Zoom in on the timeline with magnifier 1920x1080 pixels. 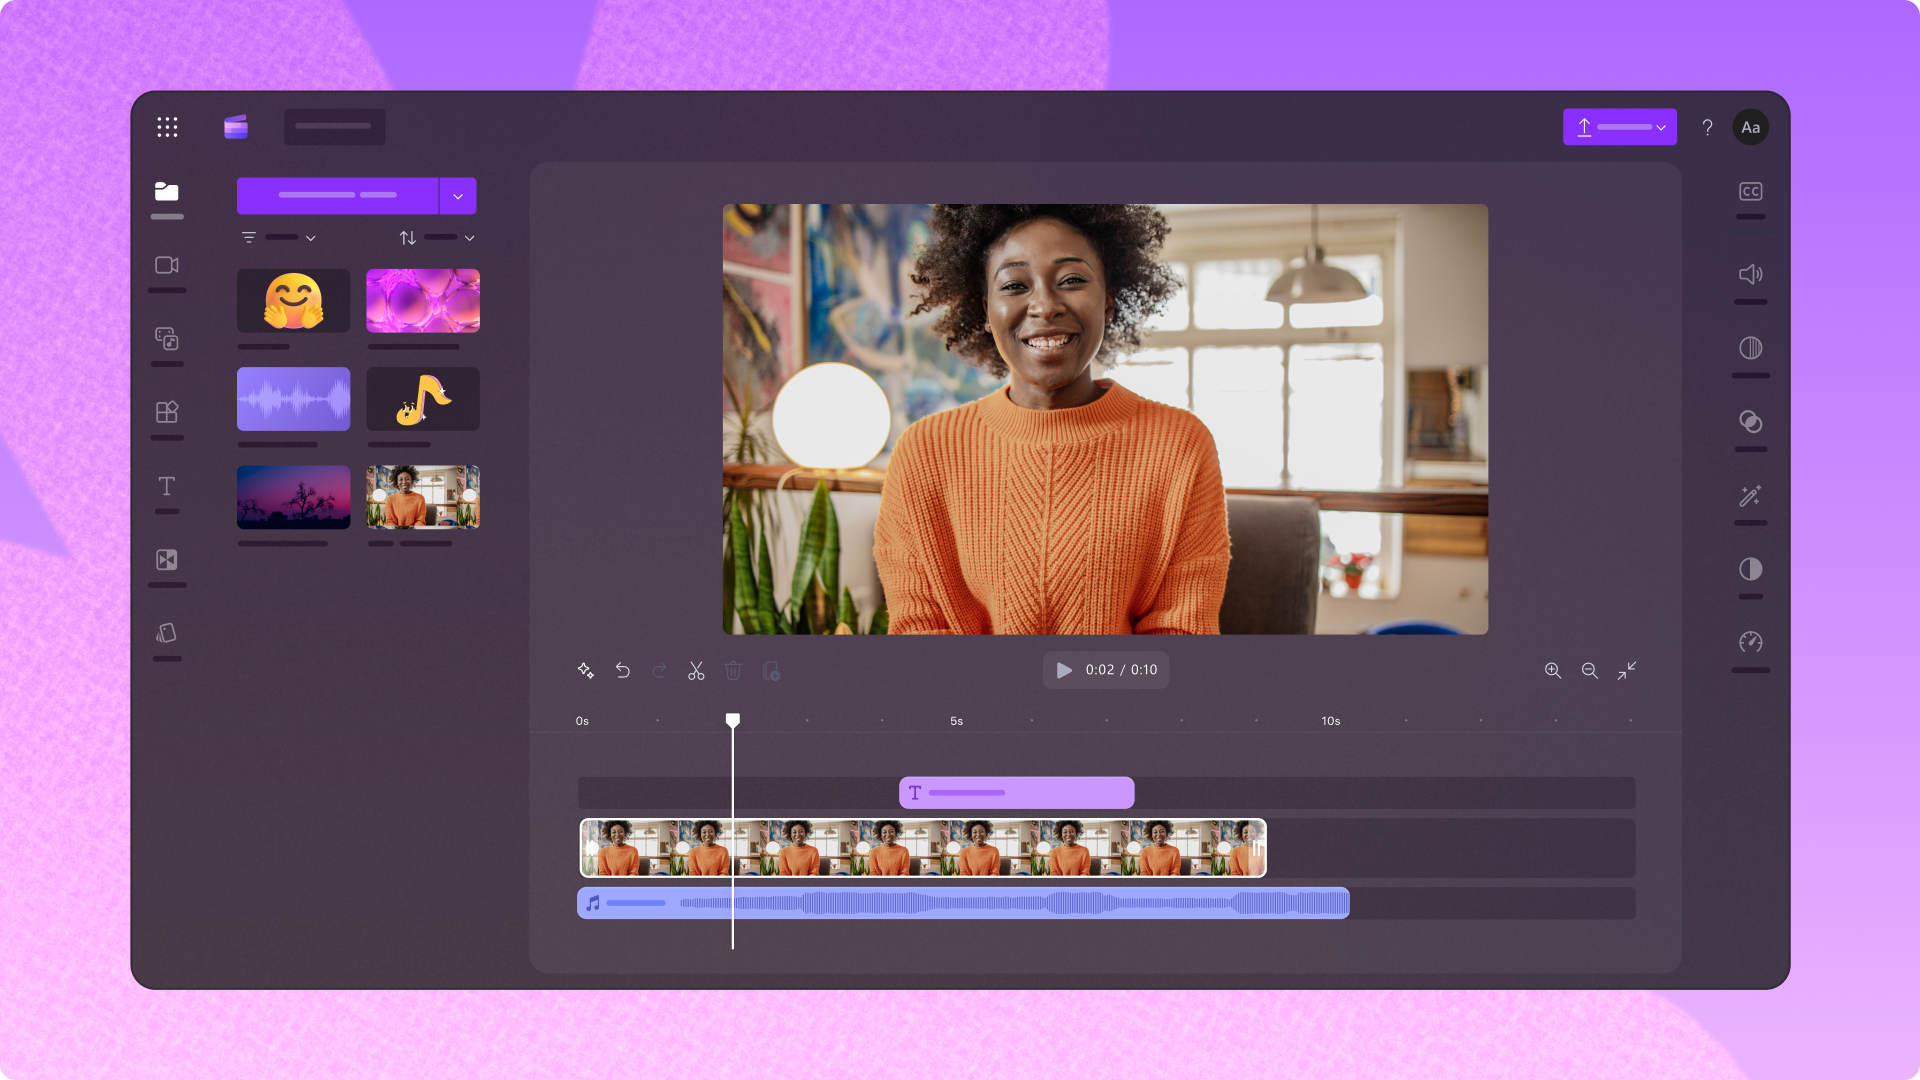click(1553, 671)
